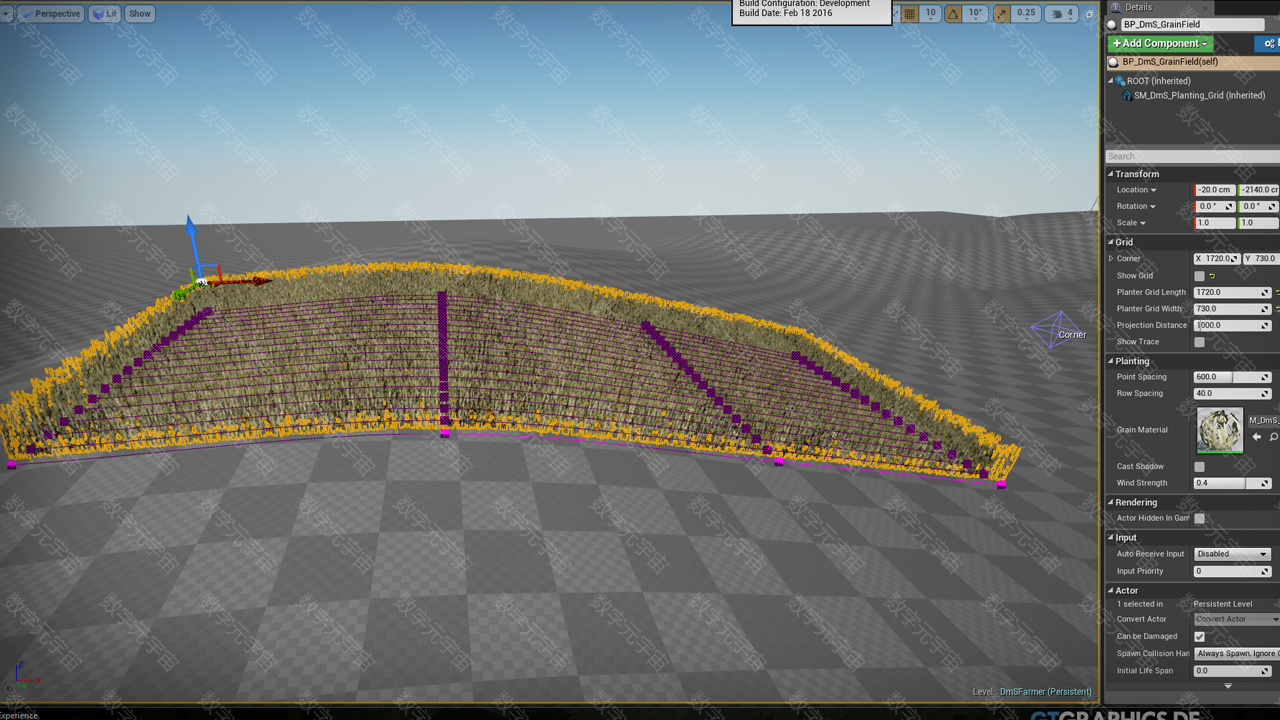The image size is (1280, 720).
Task: Switch to the Details tab
Action: tap(1138, 7)
